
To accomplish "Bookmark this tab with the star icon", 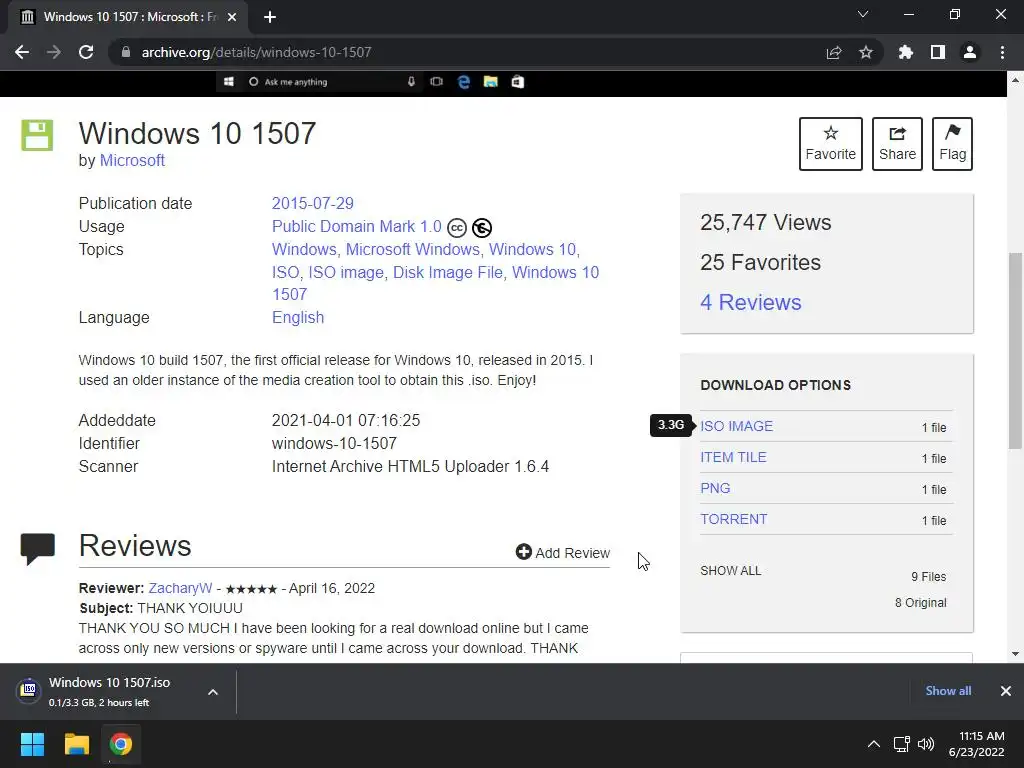I will click(x=866, y=52).
